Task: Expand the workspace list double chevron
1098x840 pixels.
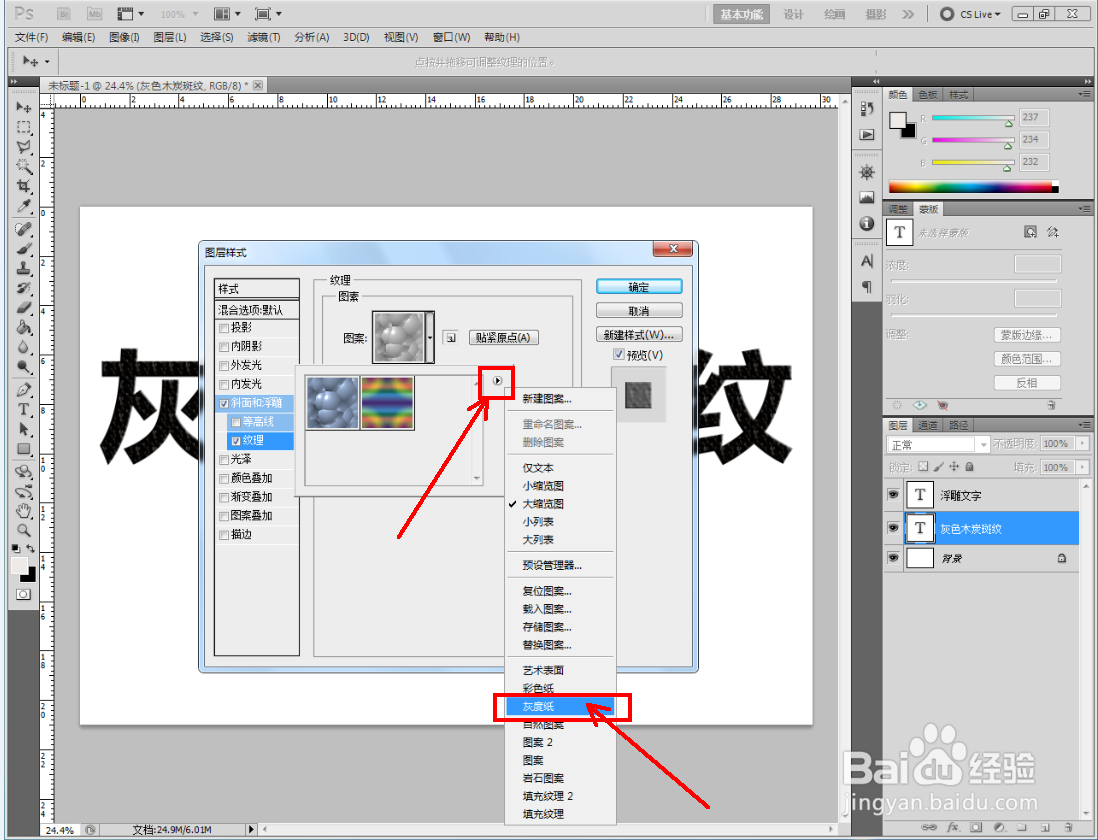Action: 908,14
